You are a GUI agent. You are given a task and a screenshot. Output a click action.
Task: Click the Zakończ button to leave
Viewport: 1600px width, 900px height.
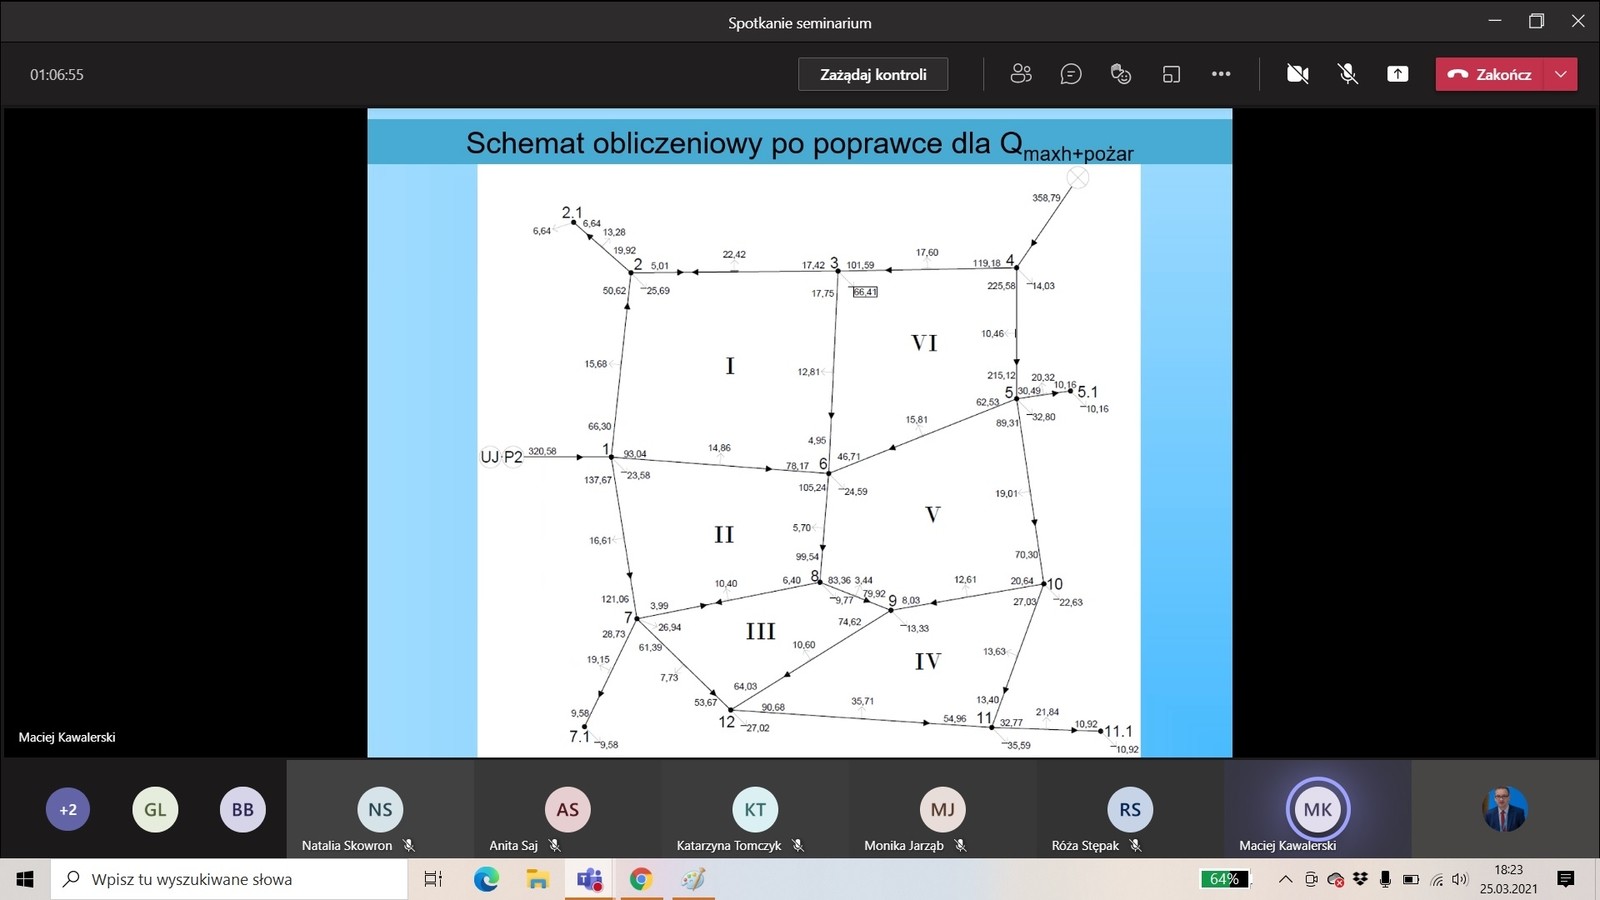click(1490, 74)
